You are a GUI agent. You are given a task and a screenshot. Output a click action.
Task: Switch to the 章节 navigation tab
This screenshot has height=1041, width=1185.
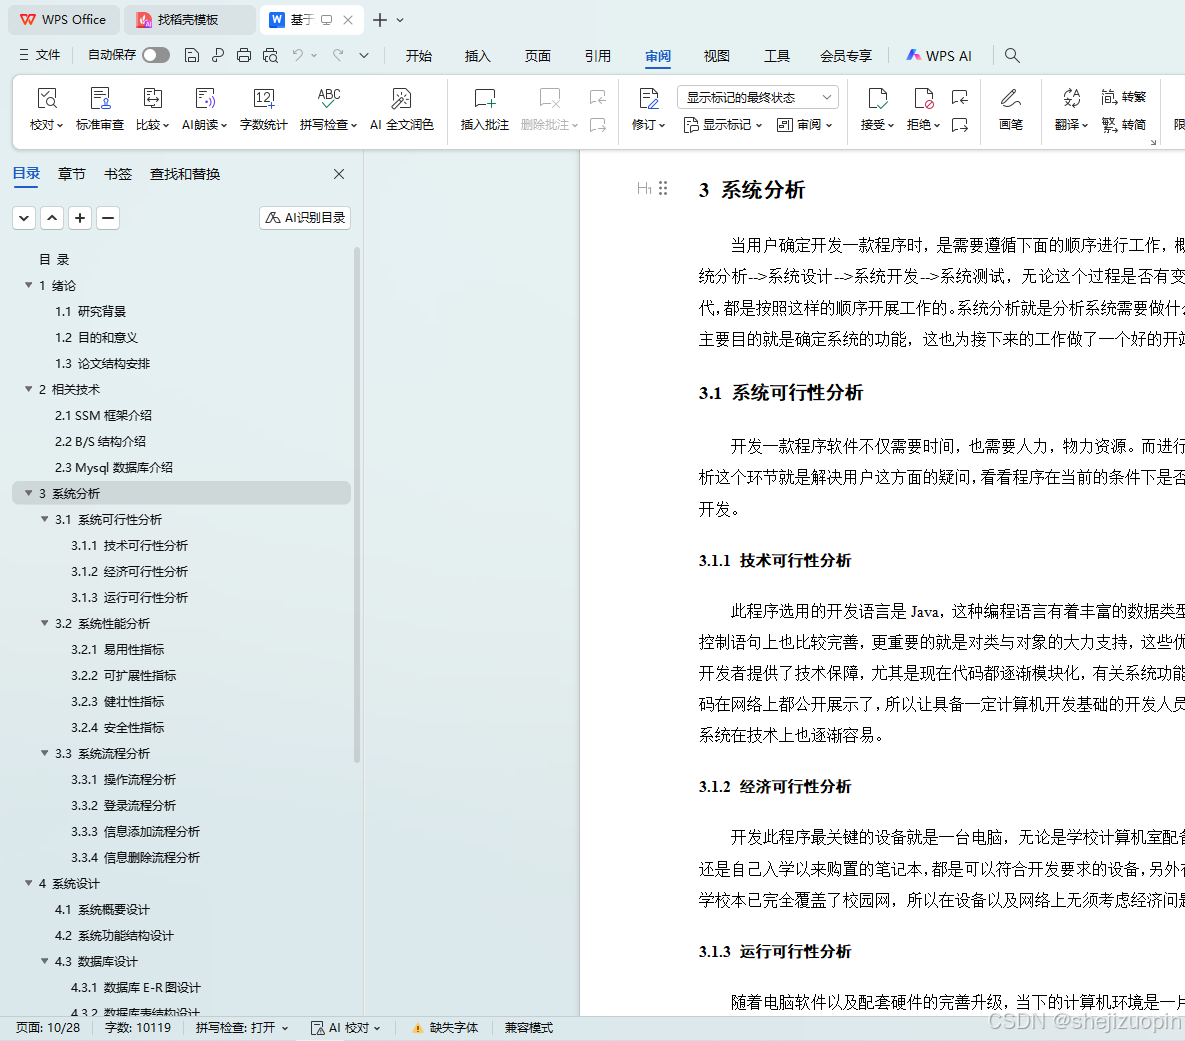pyautogui.click(x=72, y=174)
